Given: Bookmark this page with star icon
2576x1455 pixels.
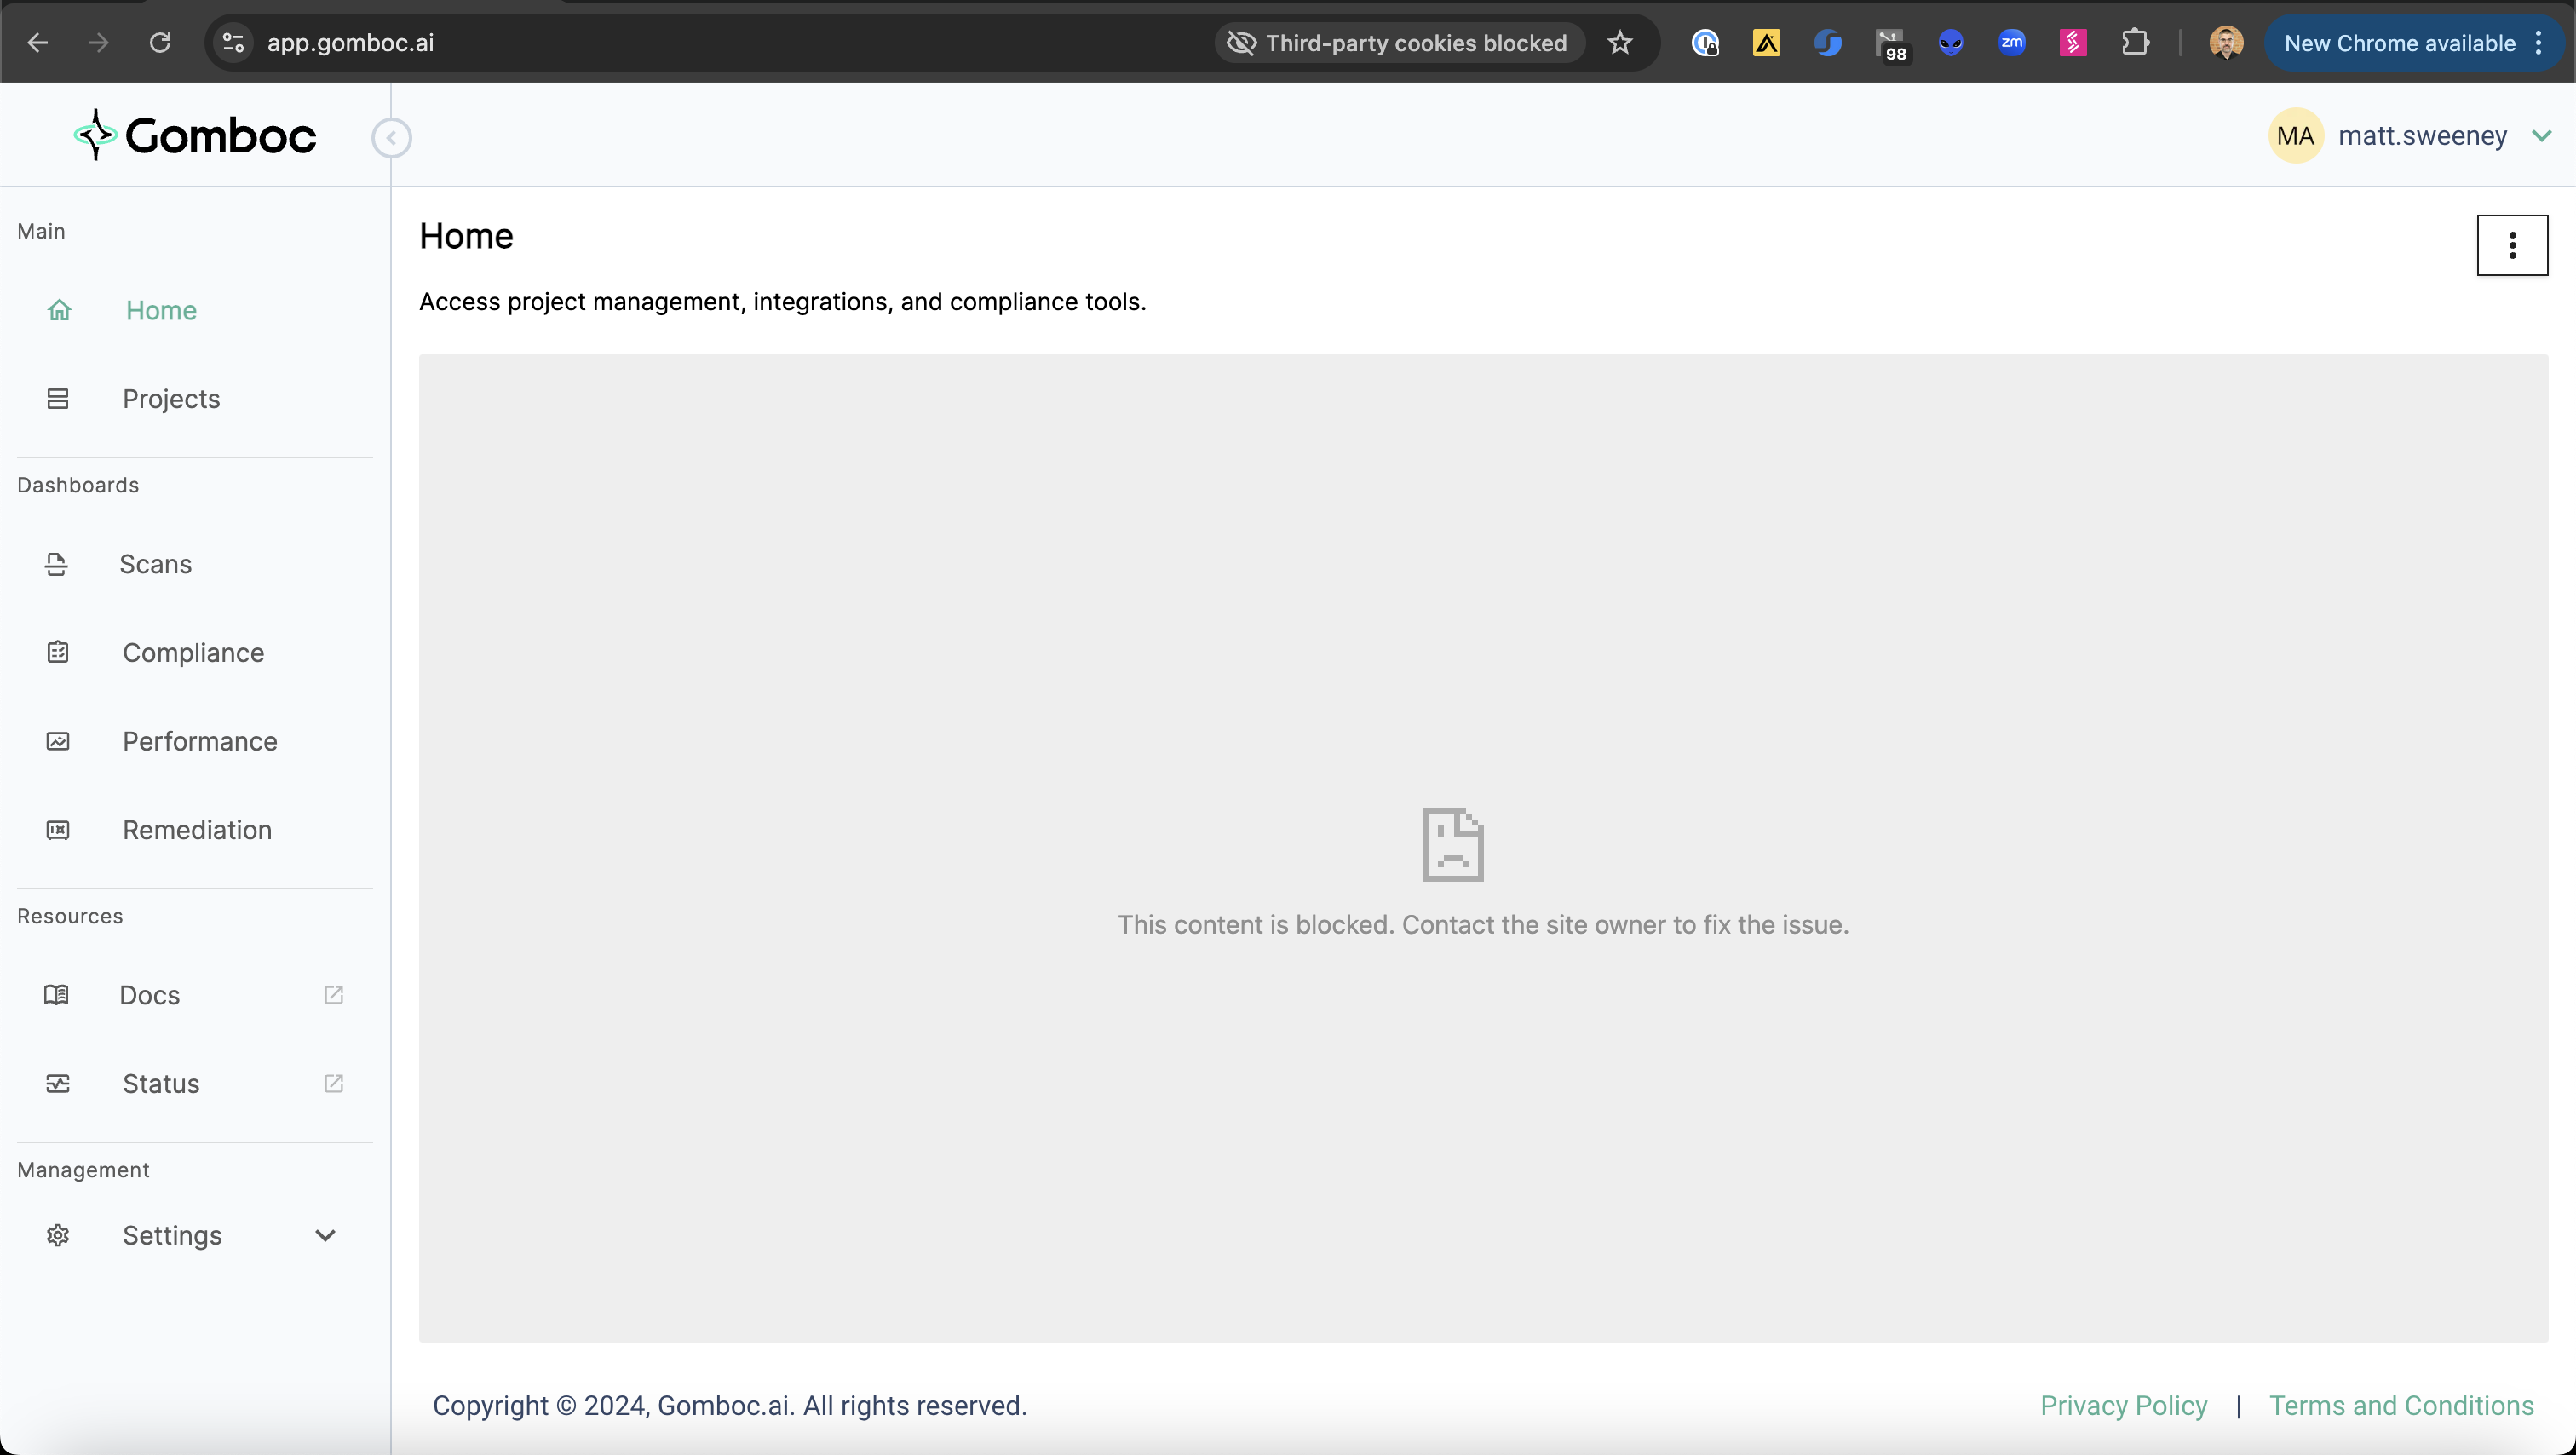Looking at the screenshot, I should point(1620,43).
